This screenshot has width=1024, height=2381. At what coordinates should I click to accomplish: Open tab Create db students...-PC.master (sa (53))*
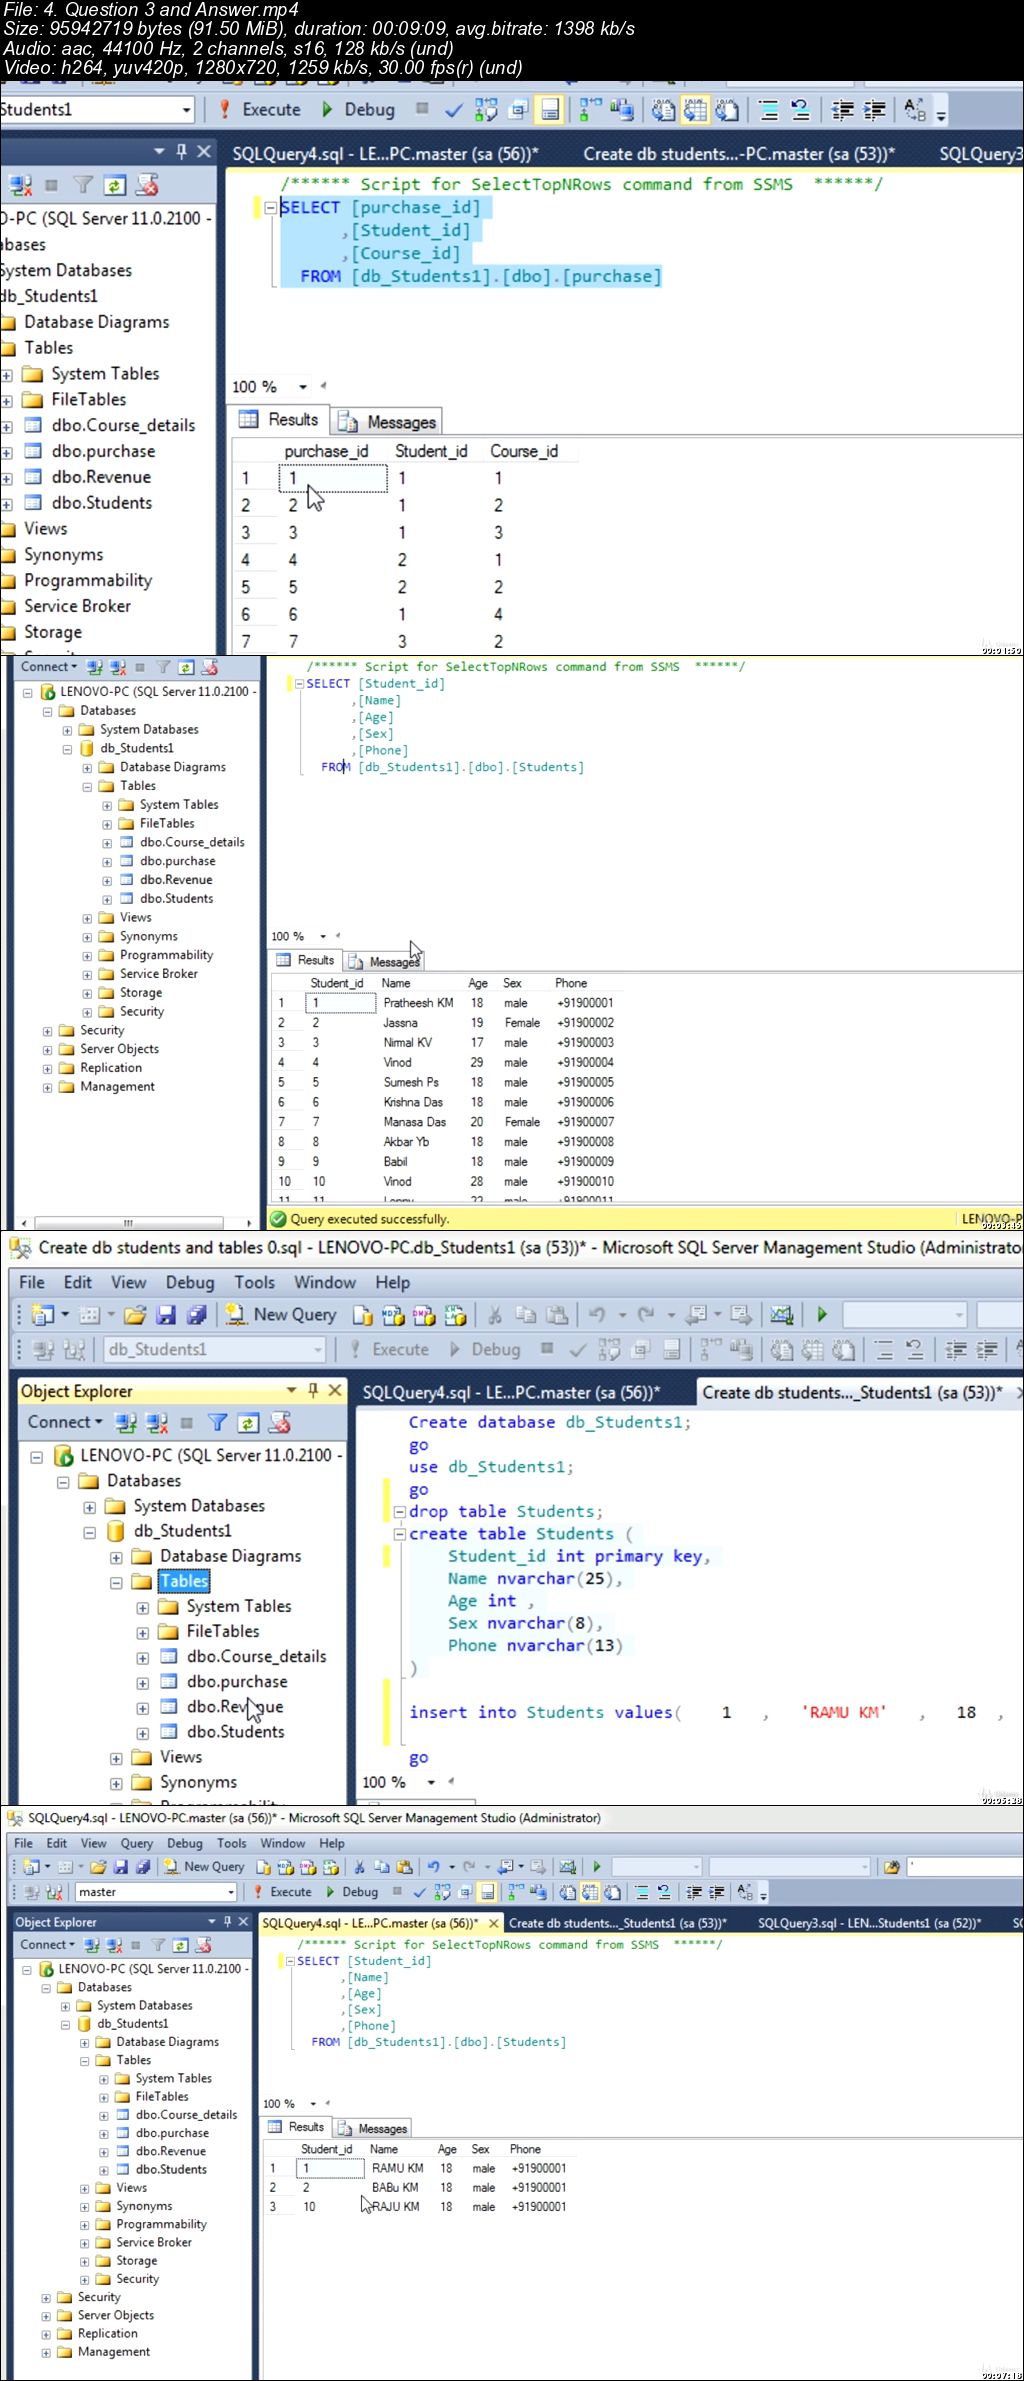[739, 154]
